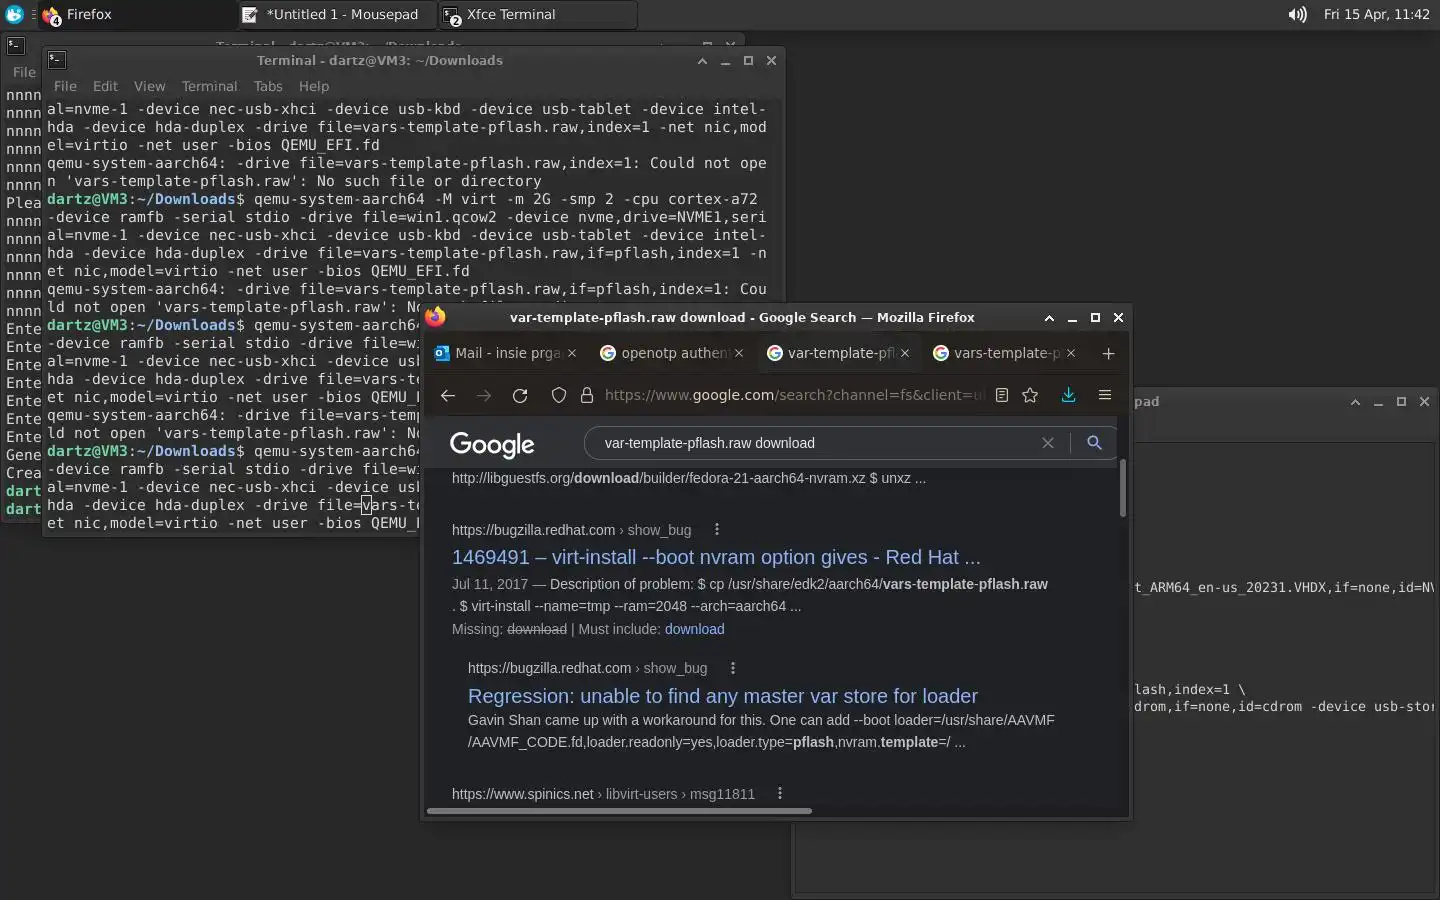Minimize the Mousepad window at right
Screen dimensions: 1440x900
point(1378,401)
